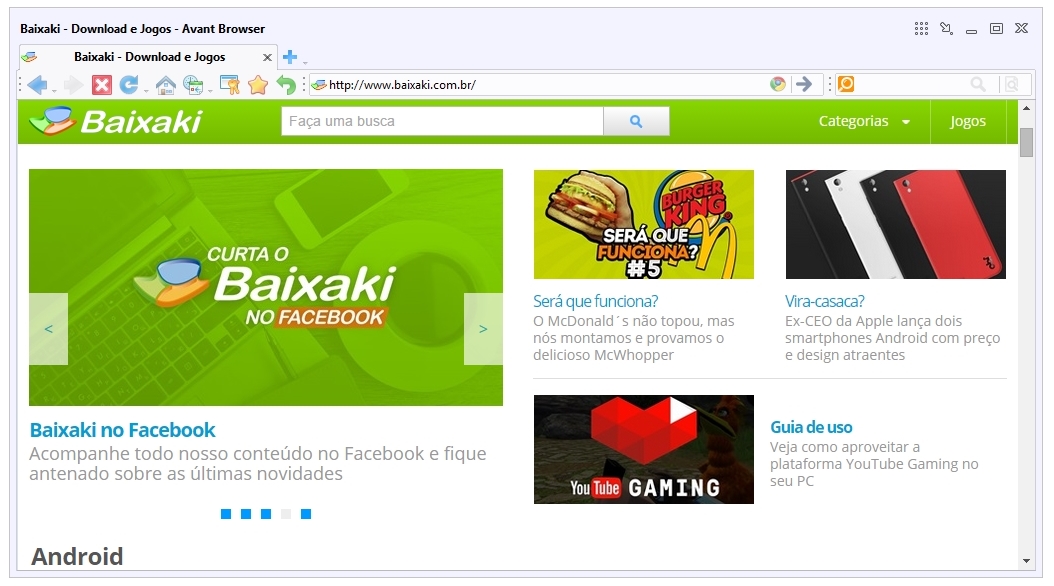The image size is (1054, 586).
Task: Open the Jogos menu item
Action: click(x=968, y=122)
